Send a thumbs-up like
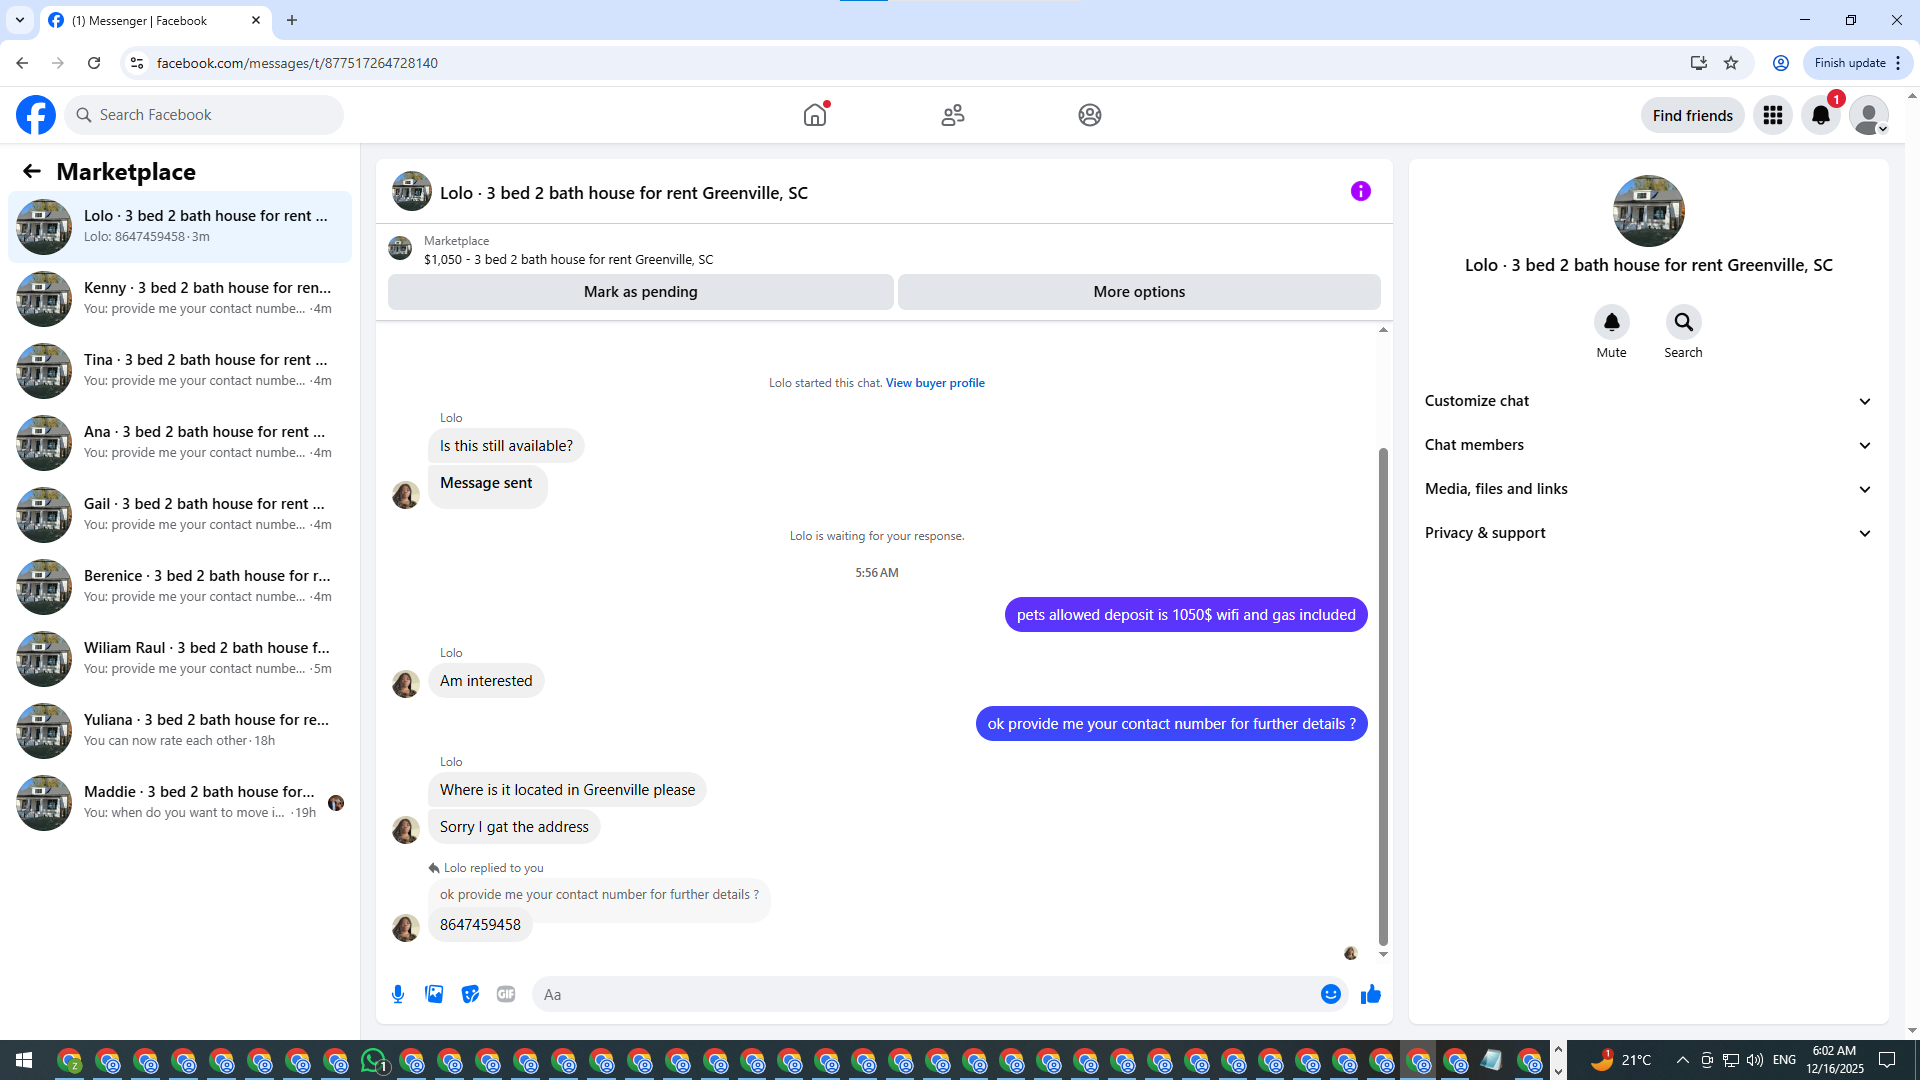Screen dimensions: 1920x1080 click(1371, 994)
